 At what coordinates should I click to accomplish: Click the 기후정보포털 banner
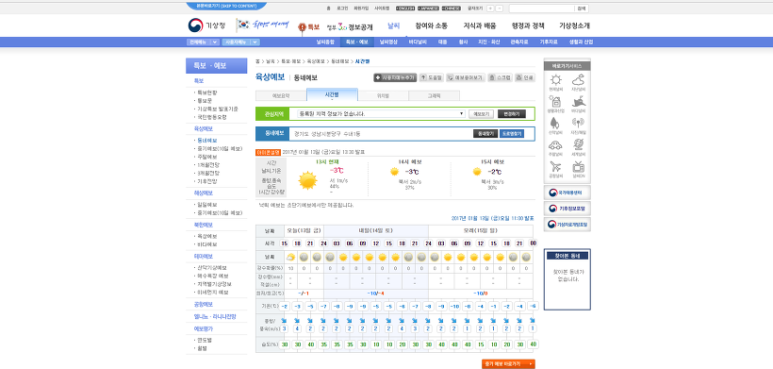[567, 208]
